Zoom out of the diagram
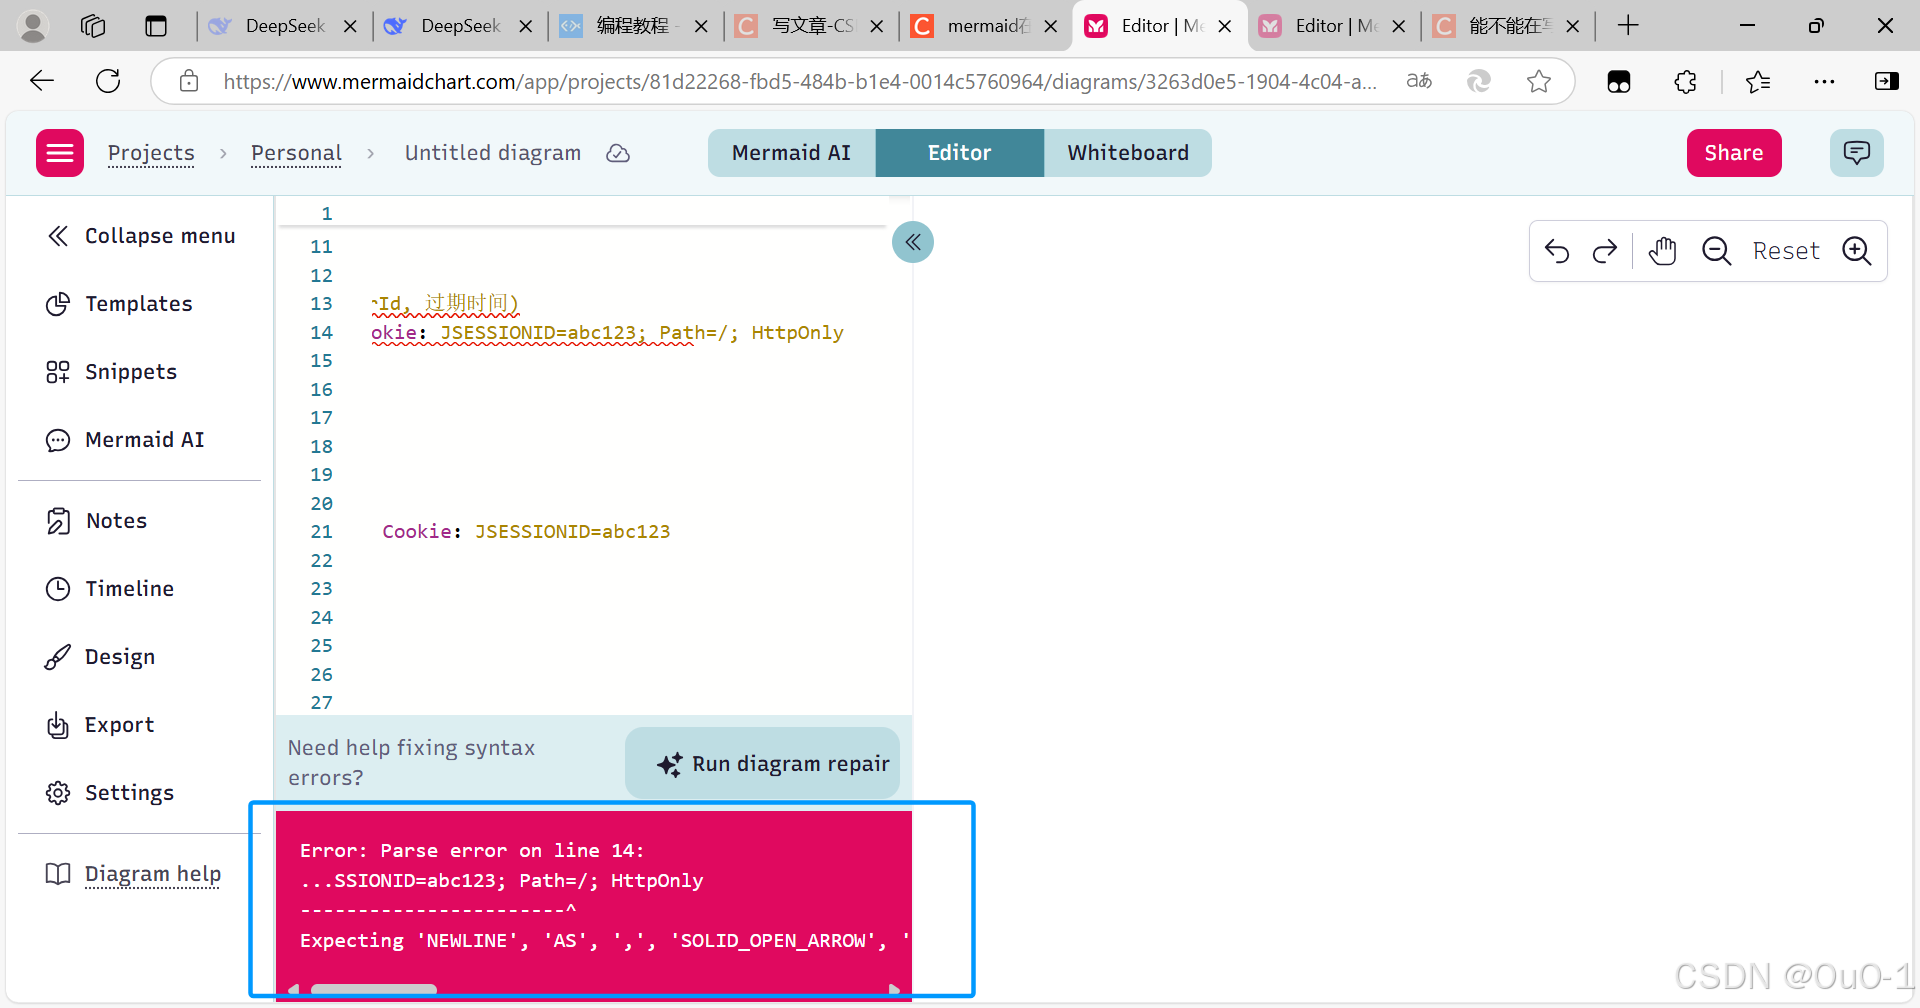Screen dimensions: 1920x1008 (1717, 251)
